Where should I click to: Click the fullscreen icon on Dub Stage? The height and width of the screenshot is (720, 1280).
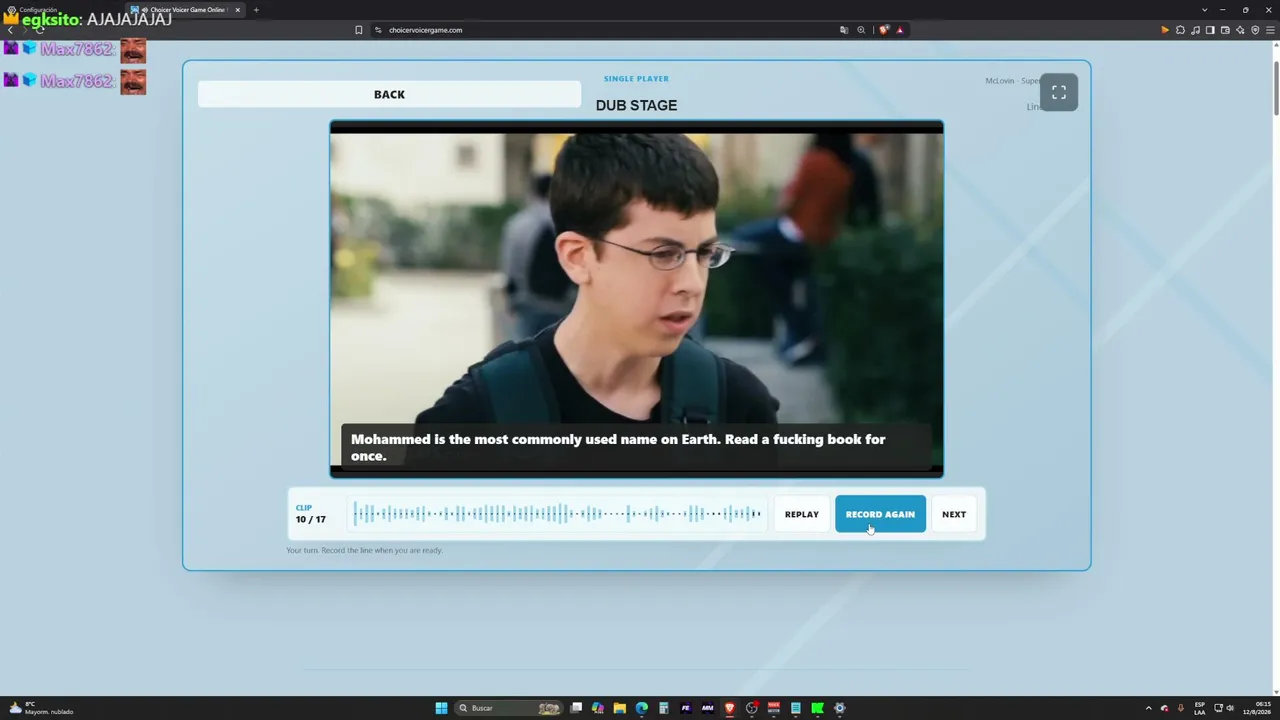(x=1059, y=93)
